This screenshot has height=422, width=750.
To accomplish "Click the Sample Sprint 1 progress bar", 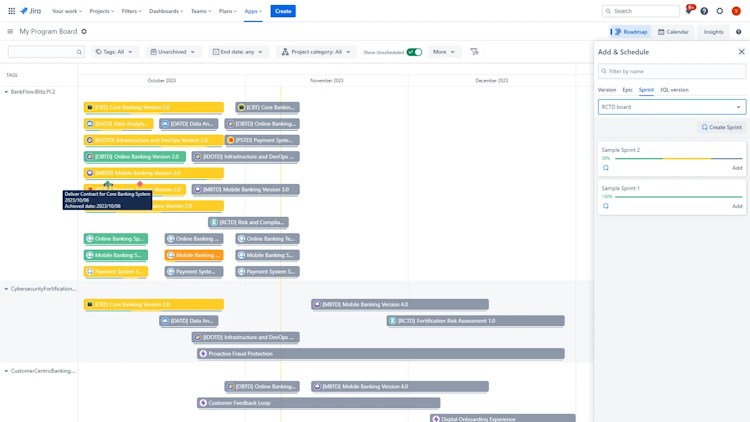I will [678, 197].
